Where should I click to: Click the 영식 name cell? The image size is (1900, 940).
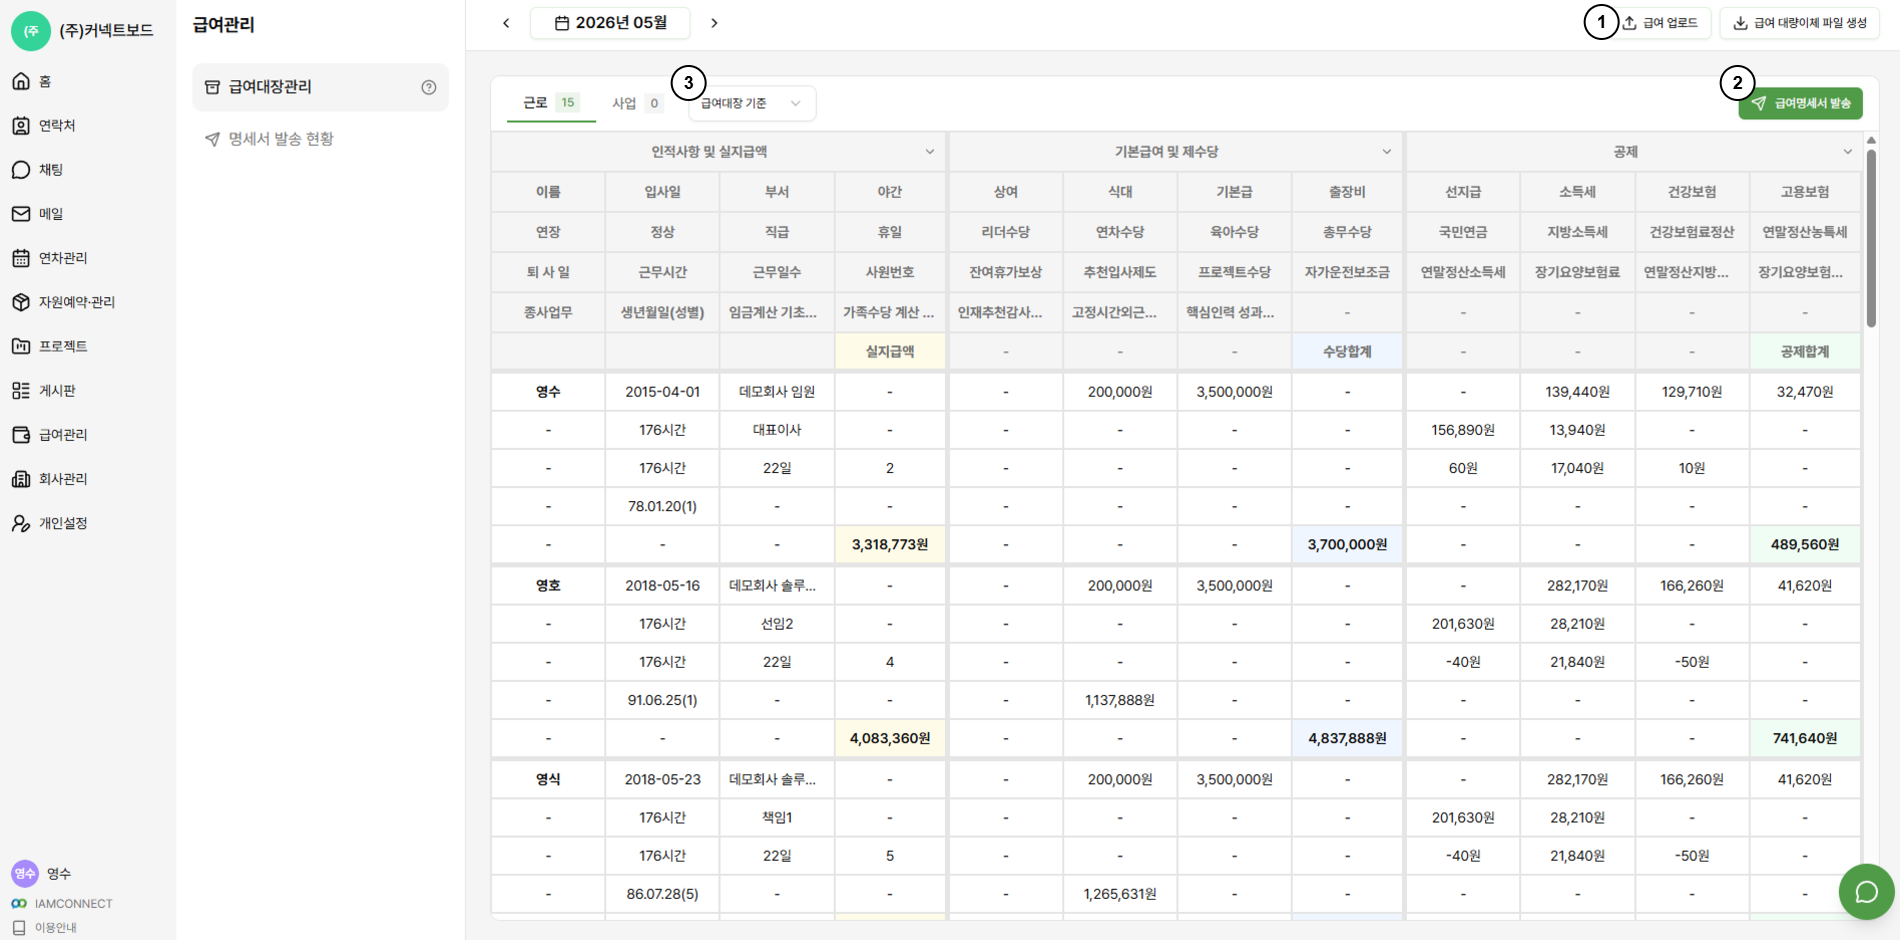pos(548,780)
